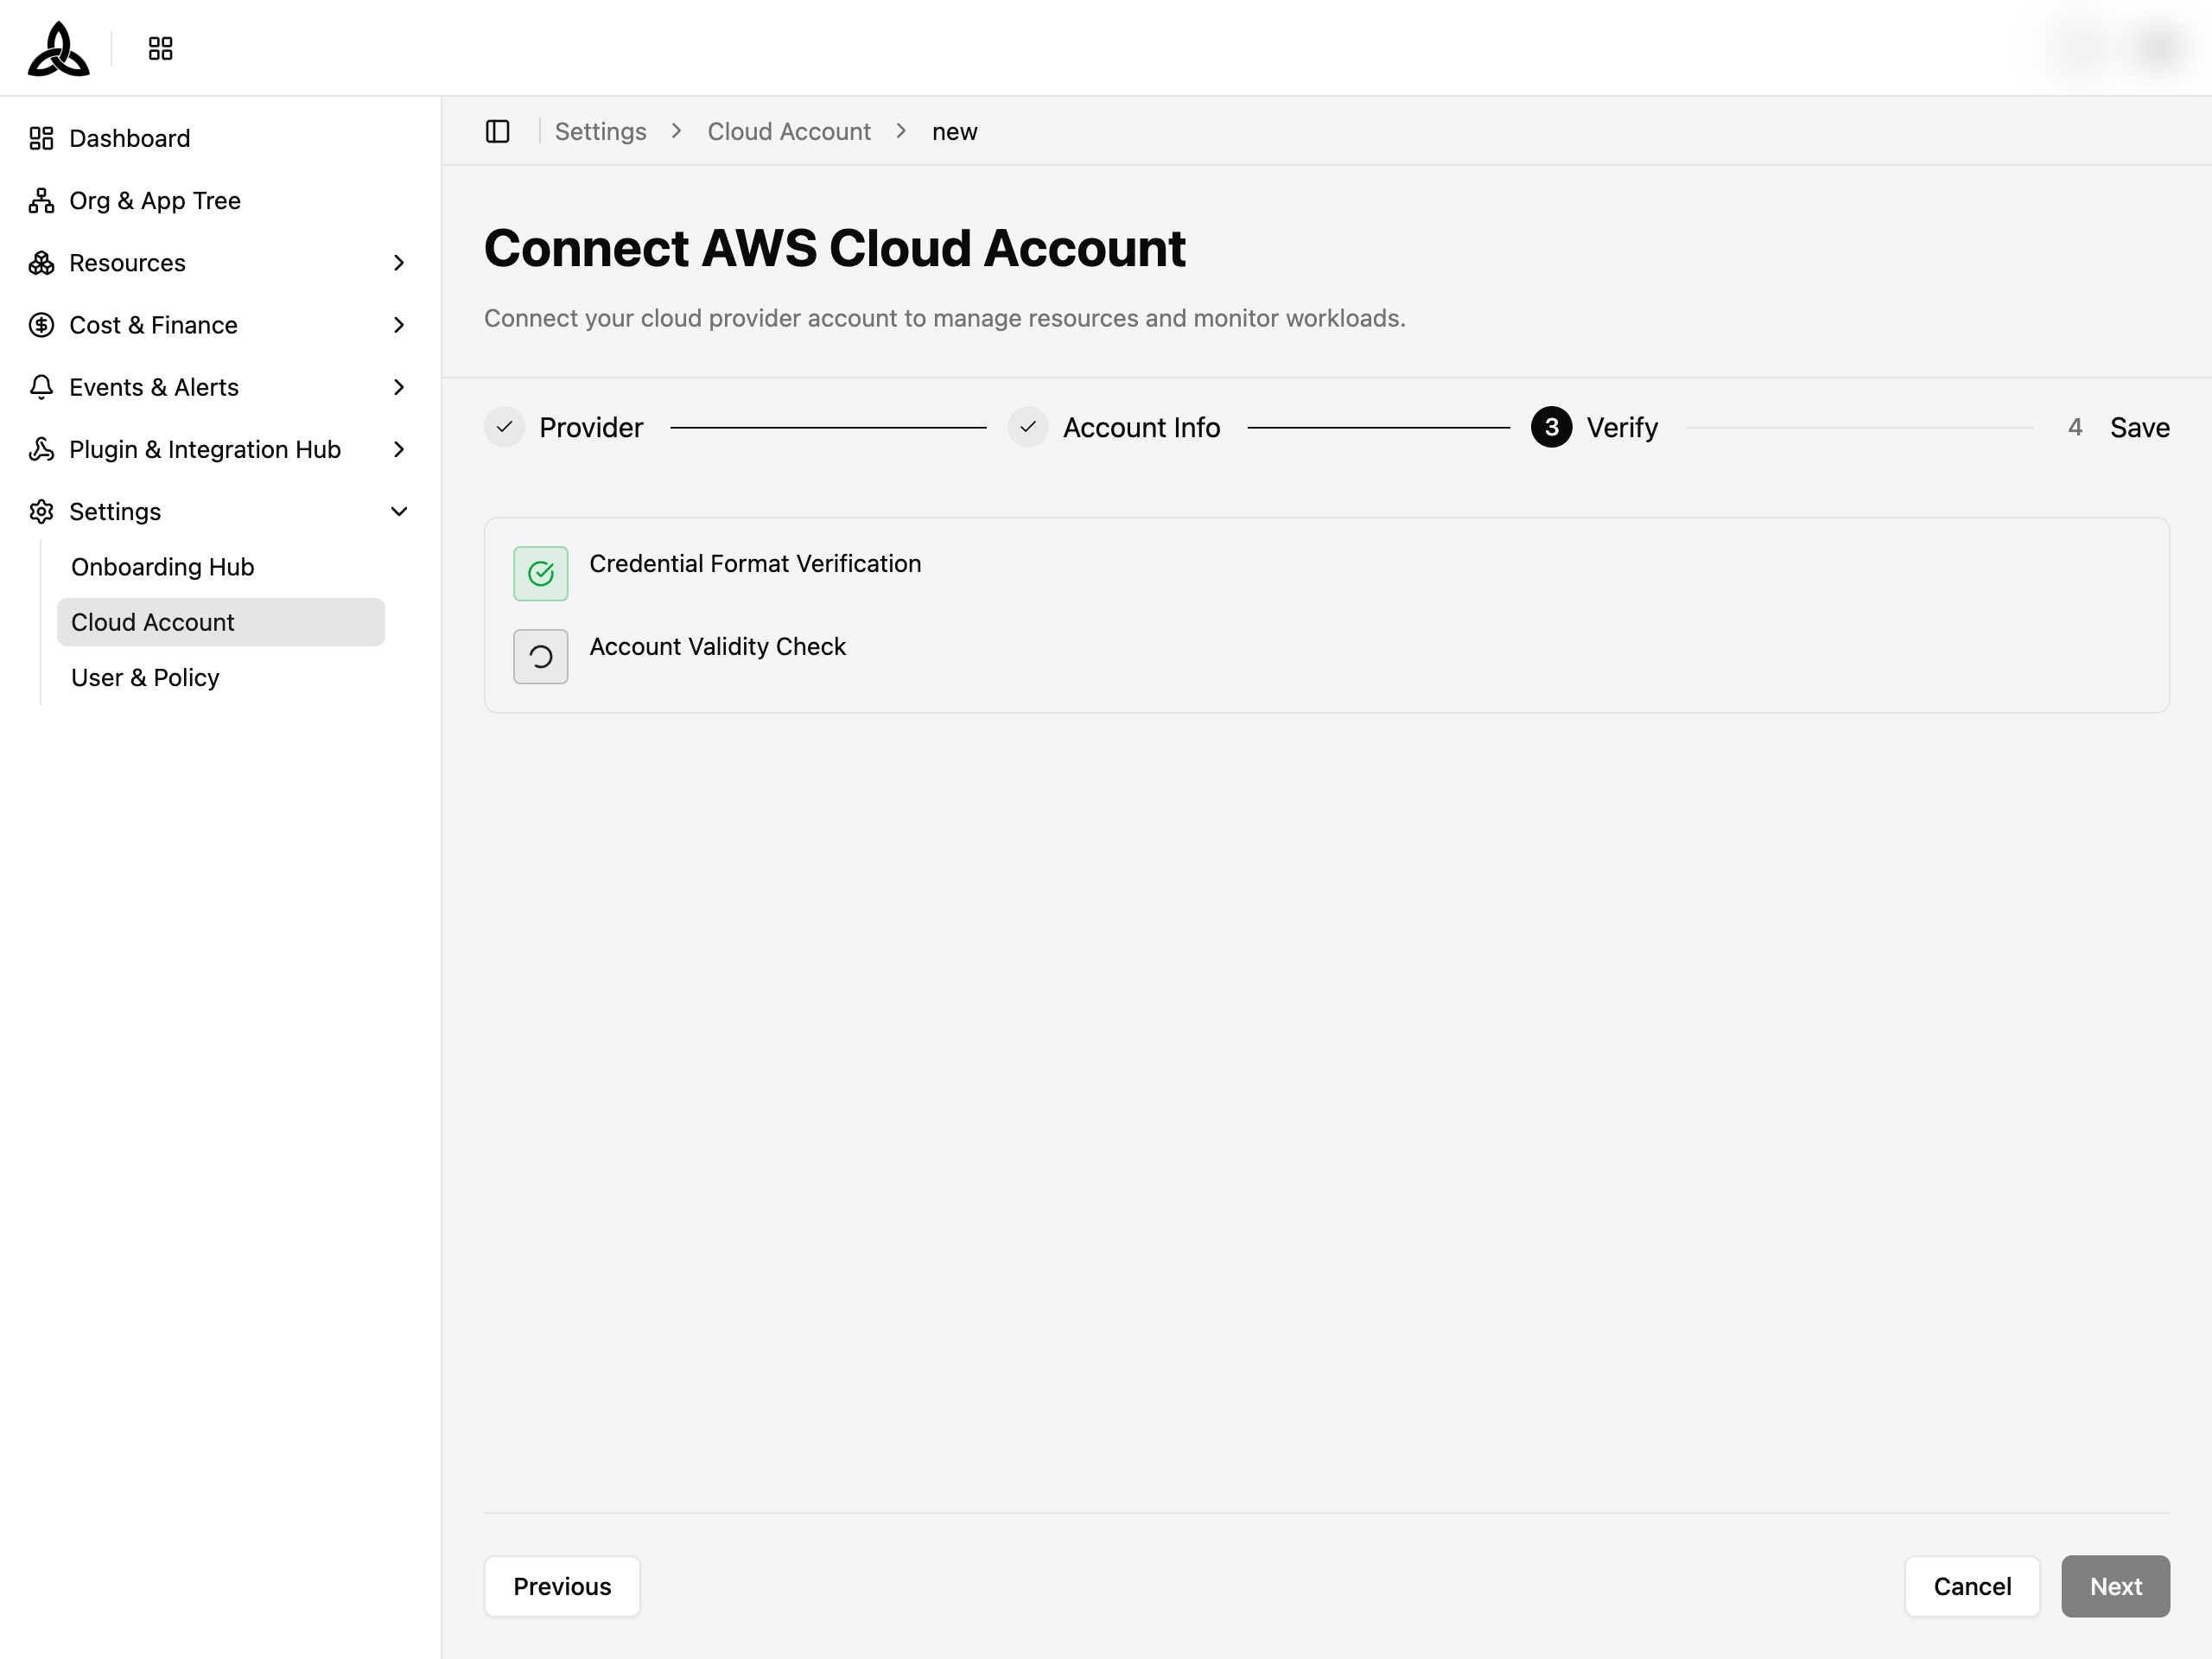Select Cloud Account under Settings
This screenshot has width=2212, height=1659.
point(221,622)
